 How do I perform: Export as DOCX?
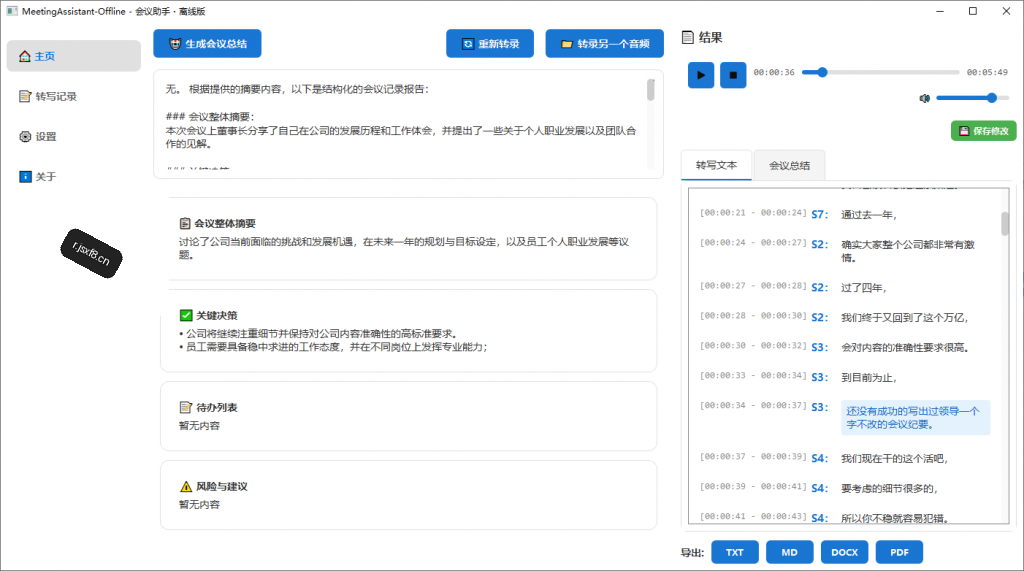844,552
